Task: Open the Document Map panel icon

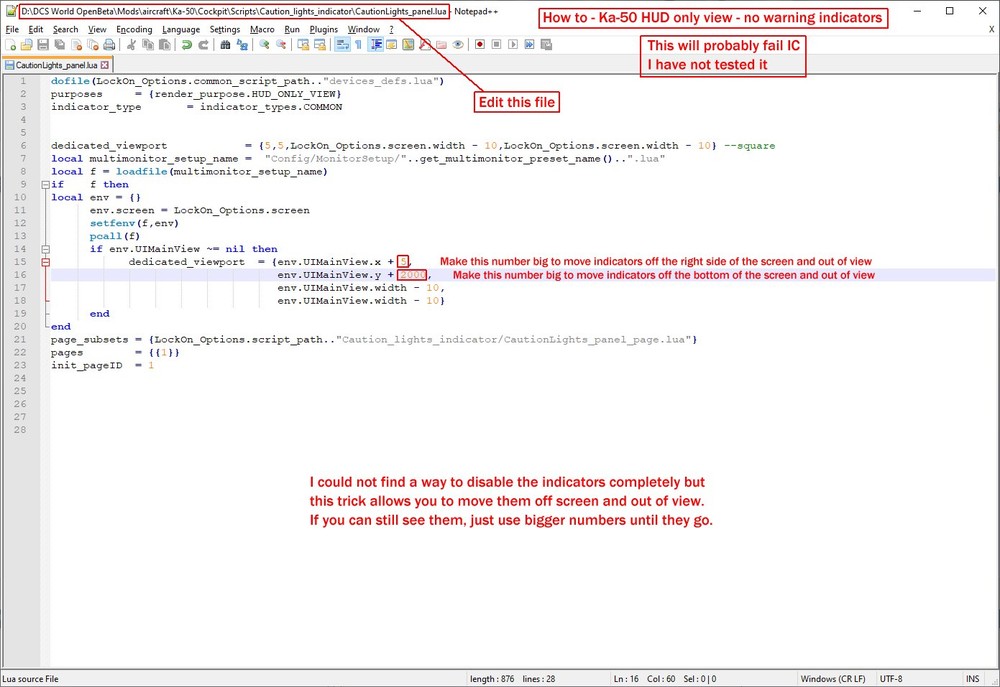Action: (x=408, y=45)
